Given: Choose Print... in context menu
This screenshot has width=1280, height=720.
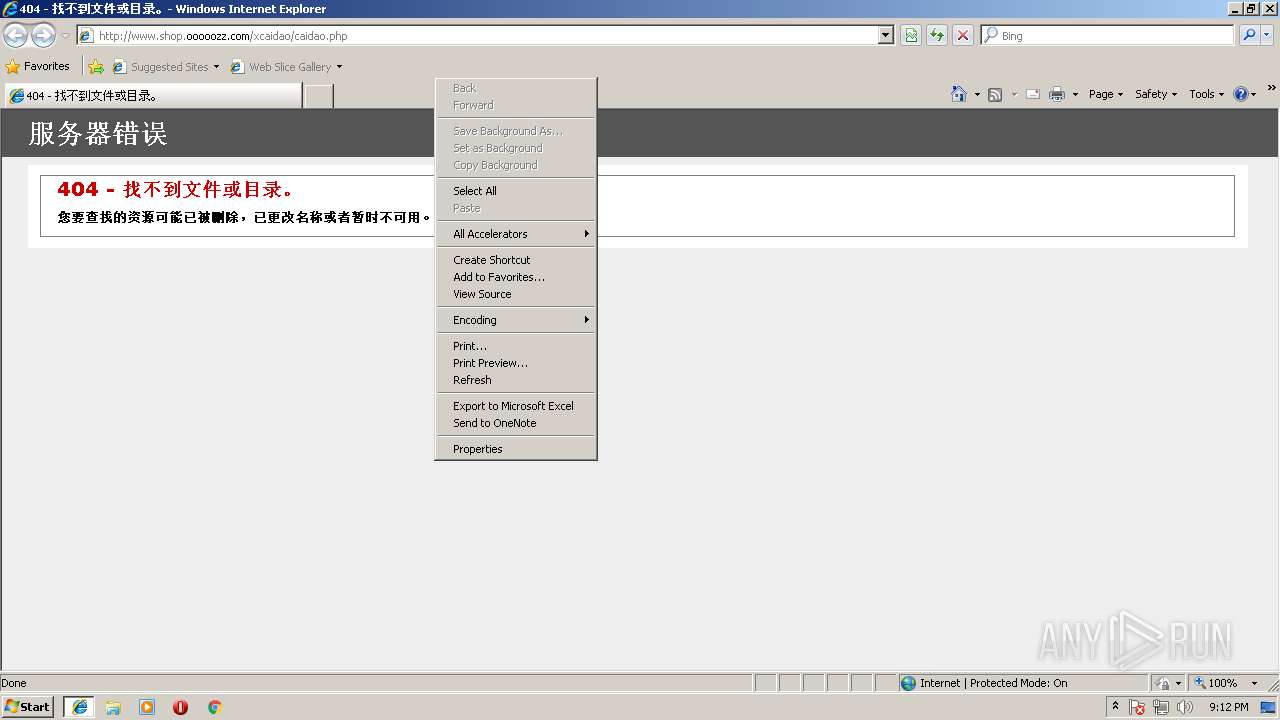Looking at the screenshot, I should pyautogui.click(x=516, y=346).
